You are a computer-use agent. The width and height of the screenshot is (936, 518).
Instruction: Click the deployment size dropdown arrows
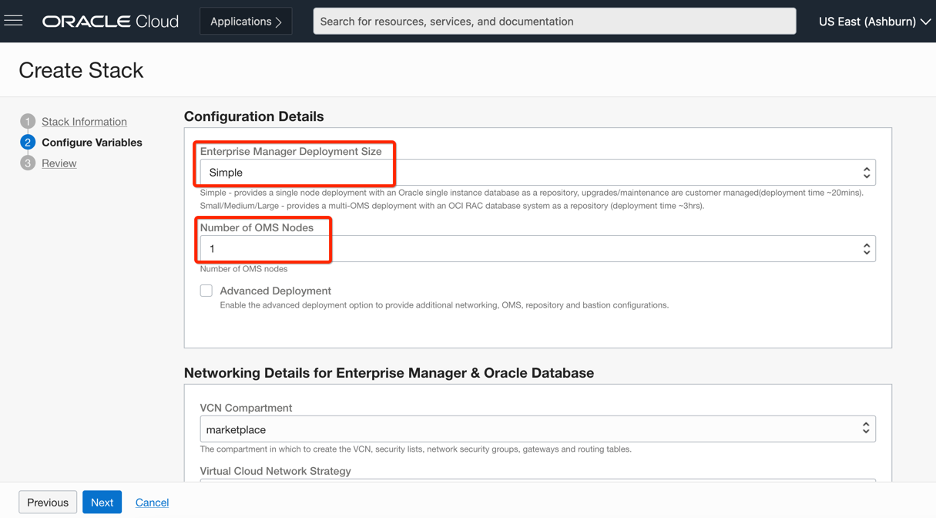(x=866, y=173)
